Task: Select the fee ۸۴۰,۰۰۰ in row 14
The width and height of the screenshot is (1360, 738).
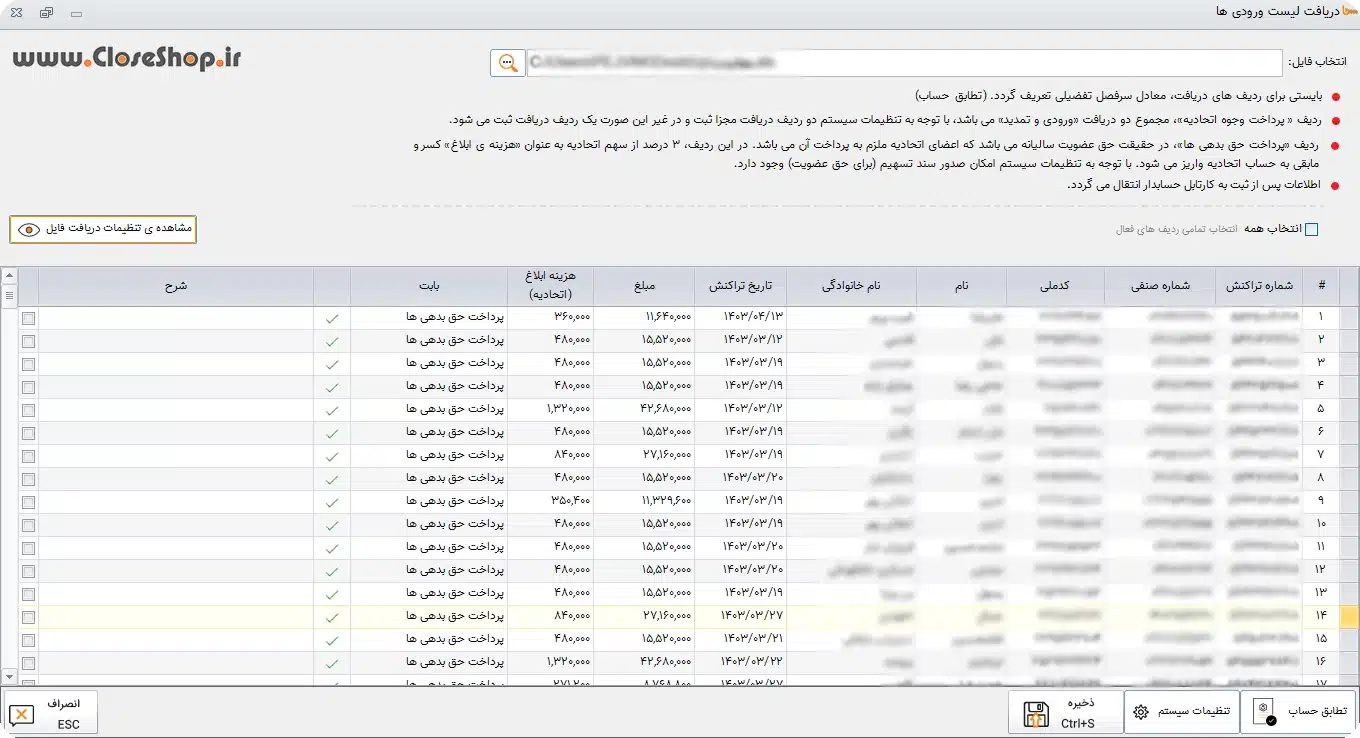Action: coord(571,617)
